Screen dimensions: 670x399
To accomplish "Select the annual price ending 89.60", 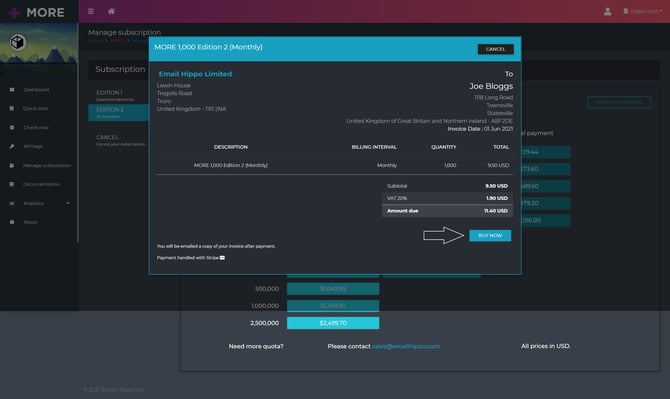I will point(546,186).
